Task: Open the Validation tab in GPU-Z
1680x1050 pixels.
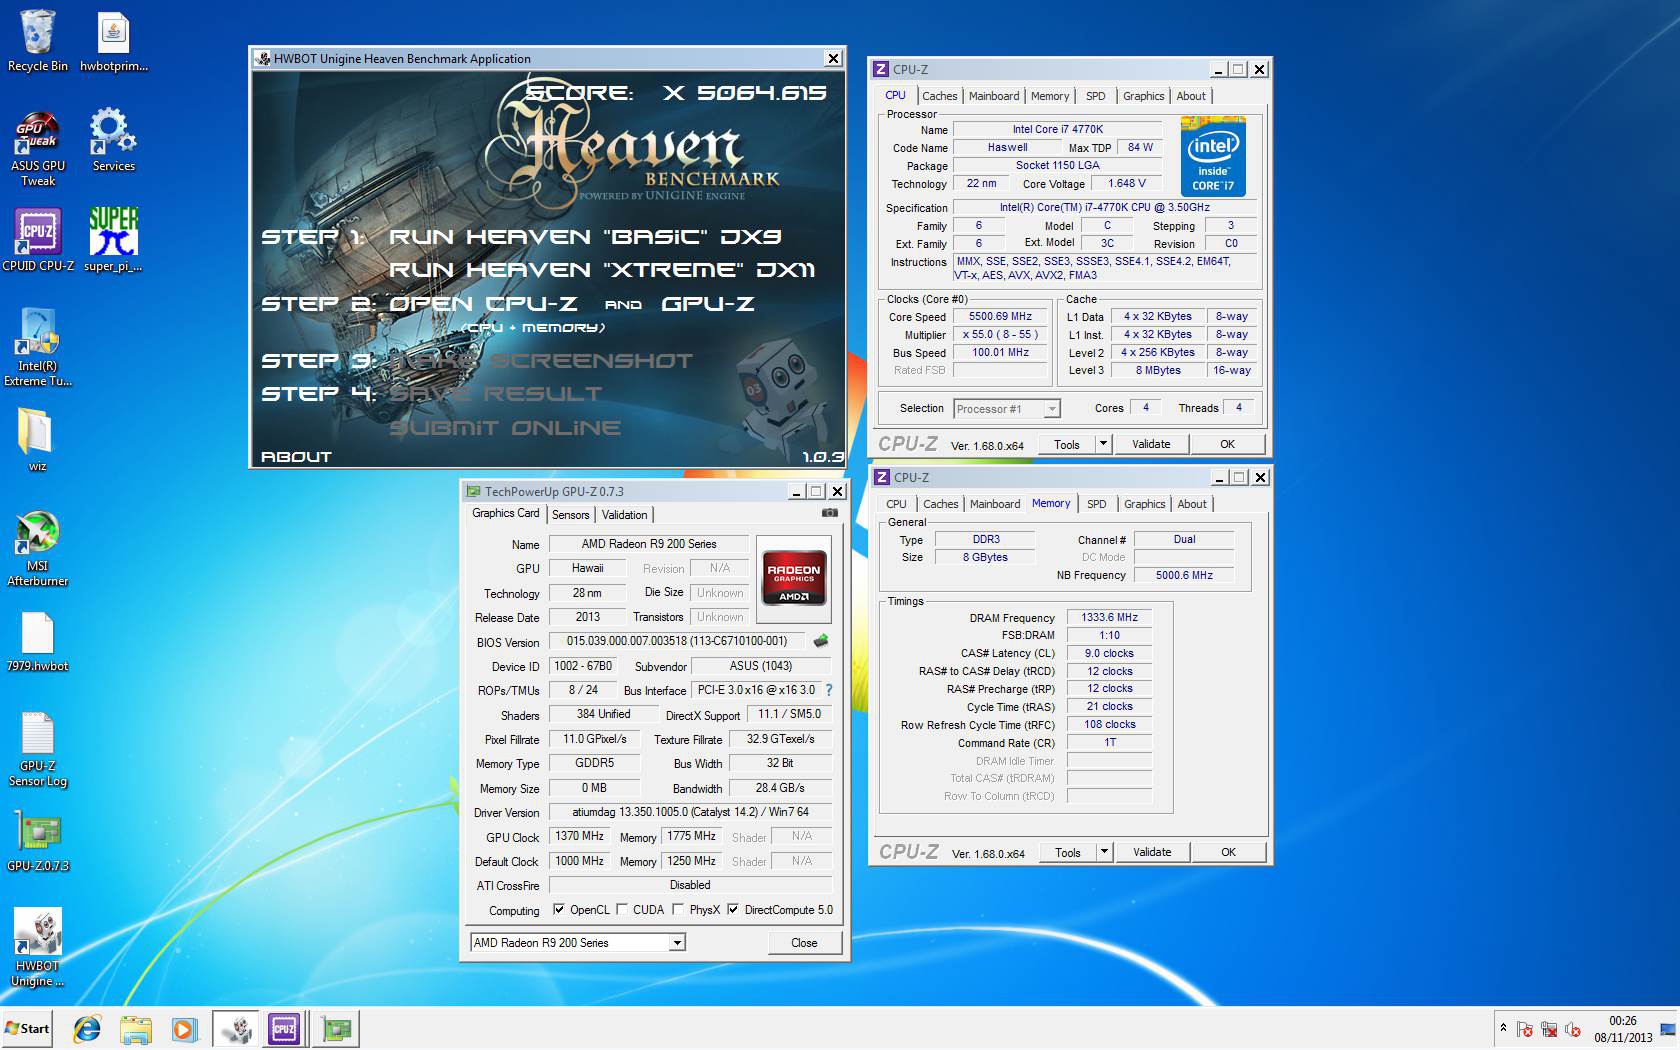Action: [624, 515]
